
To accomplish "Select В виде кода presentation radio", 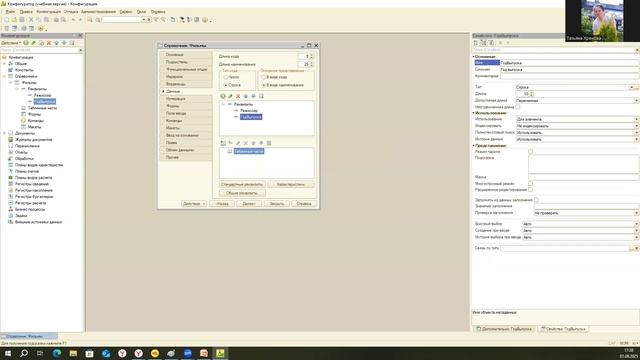I will pos(264,77).
